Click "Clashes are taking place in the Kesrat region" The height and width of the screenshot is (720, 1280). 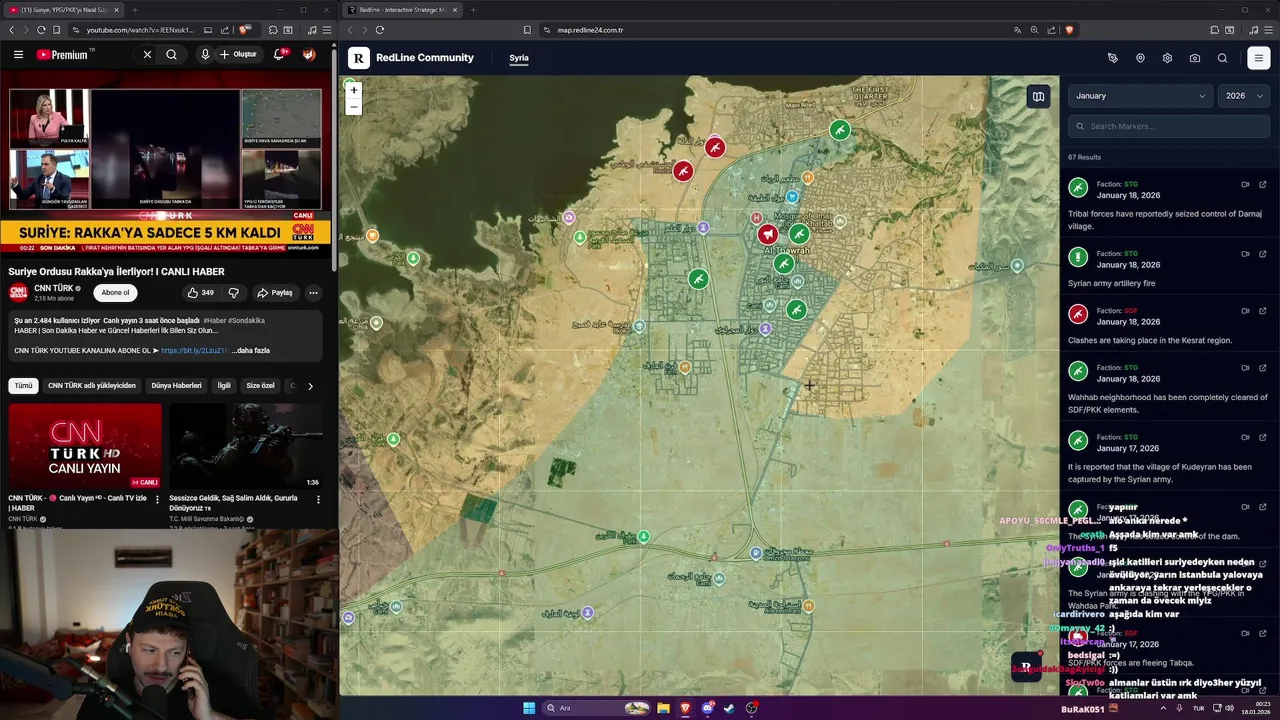point(1150,340)
